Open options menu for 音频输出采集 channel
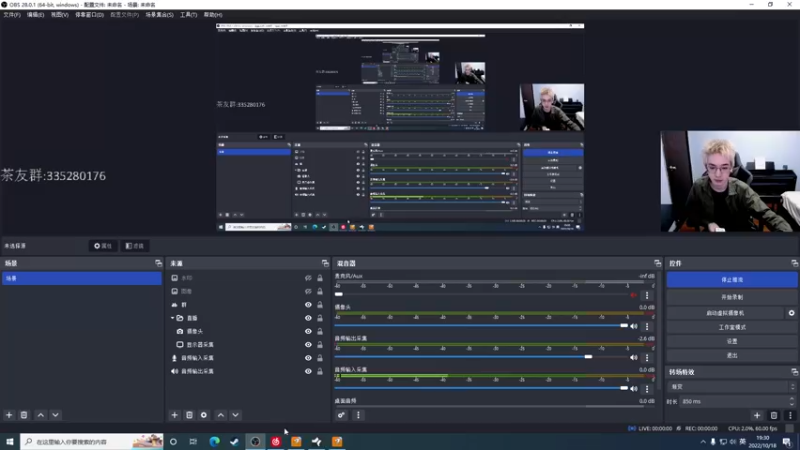The image size is (800, 450). click(647, 358)
